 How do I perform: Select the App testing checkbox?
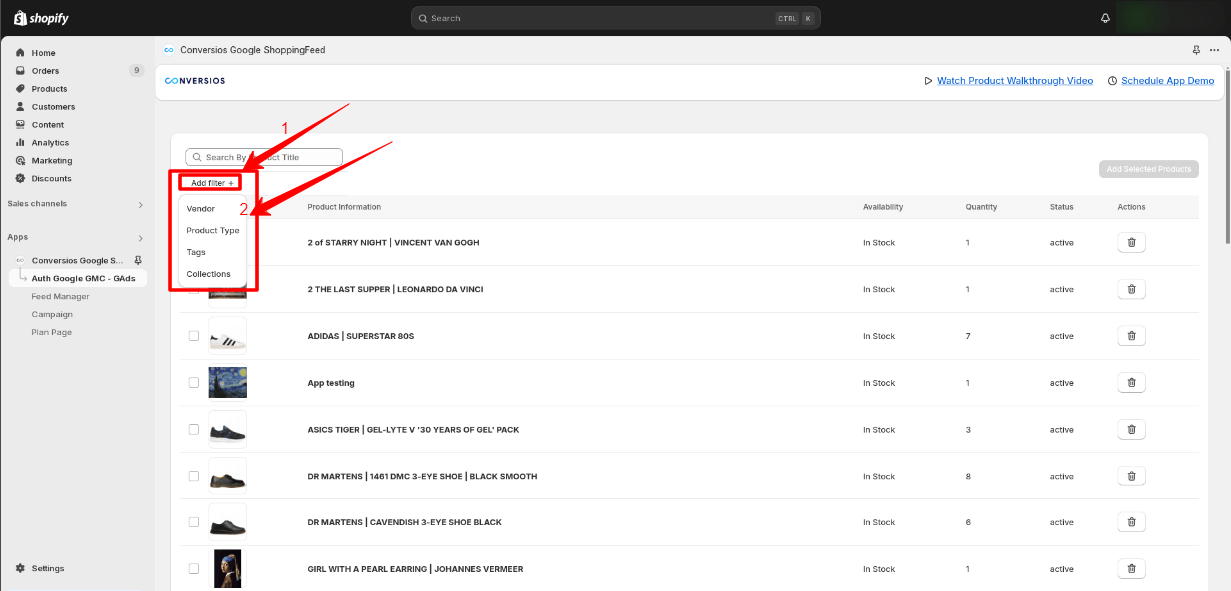tap(194, 382)
